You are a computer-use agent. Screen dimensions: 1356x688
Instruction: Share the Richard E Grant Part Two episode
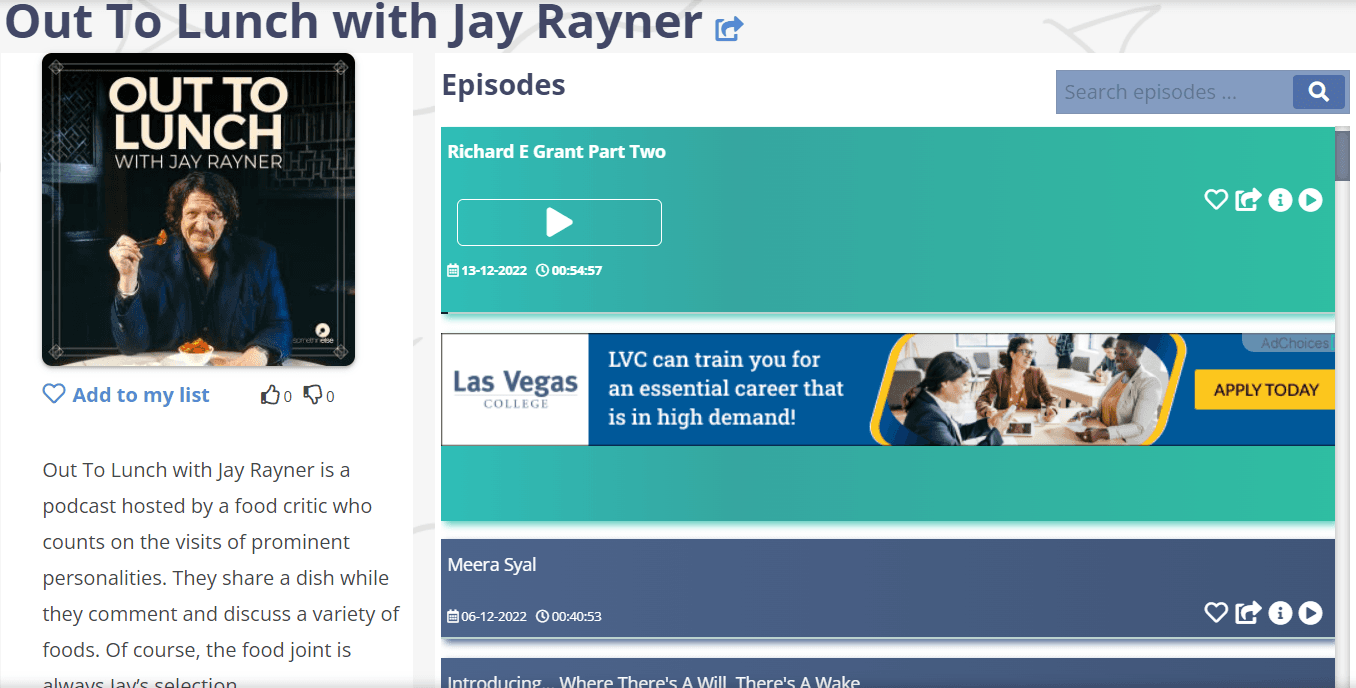coord(1248,200)
